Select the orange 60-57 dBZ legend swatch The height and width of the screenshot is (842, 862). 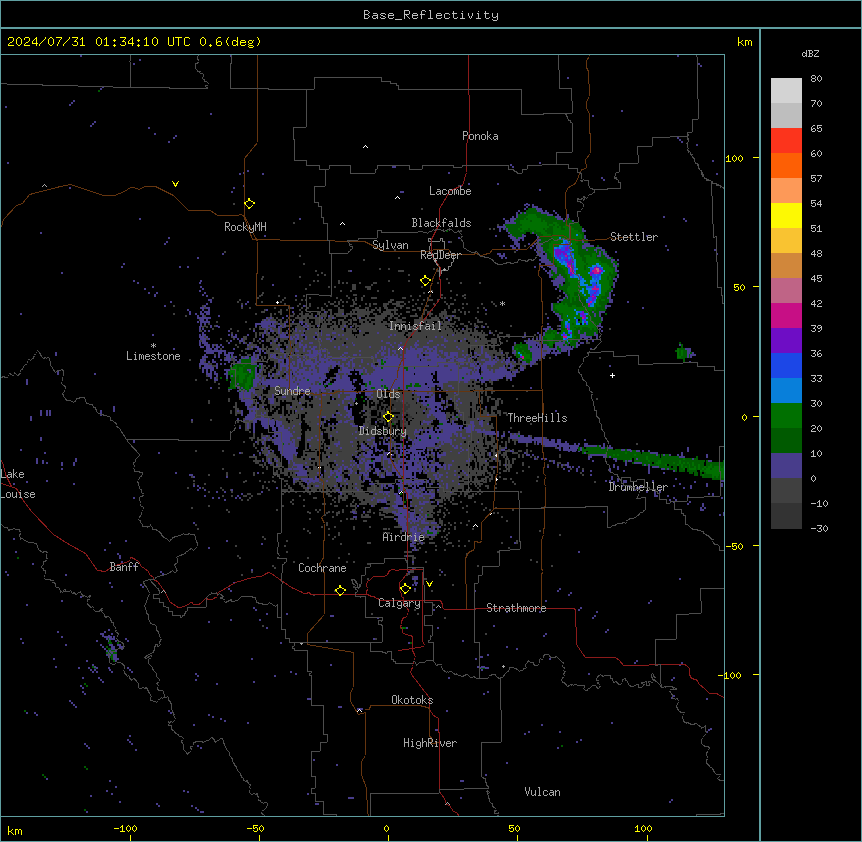click(786, 165)
